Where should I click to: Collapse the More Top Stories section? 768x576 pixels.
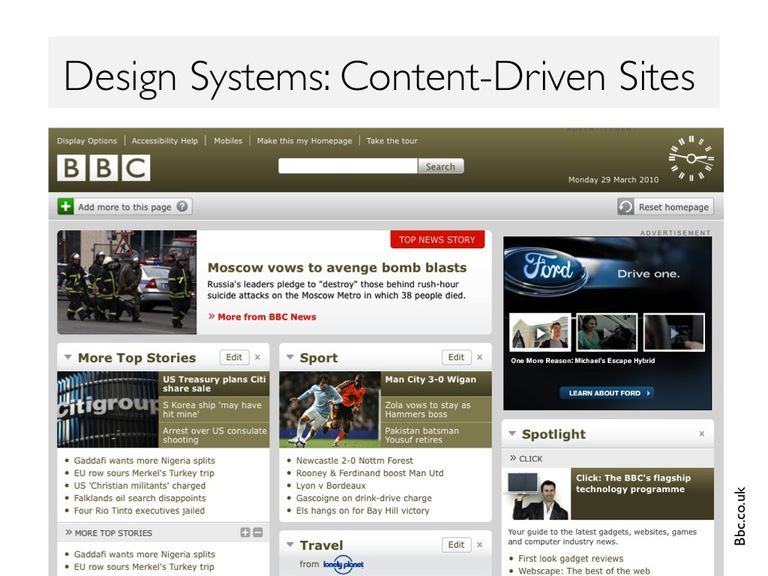click(x=68, y=357)
